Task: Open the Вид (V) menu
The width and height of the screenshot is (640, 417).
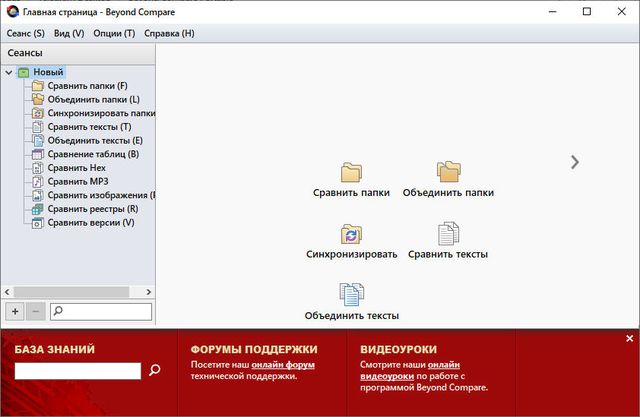Action: [69, 33]
